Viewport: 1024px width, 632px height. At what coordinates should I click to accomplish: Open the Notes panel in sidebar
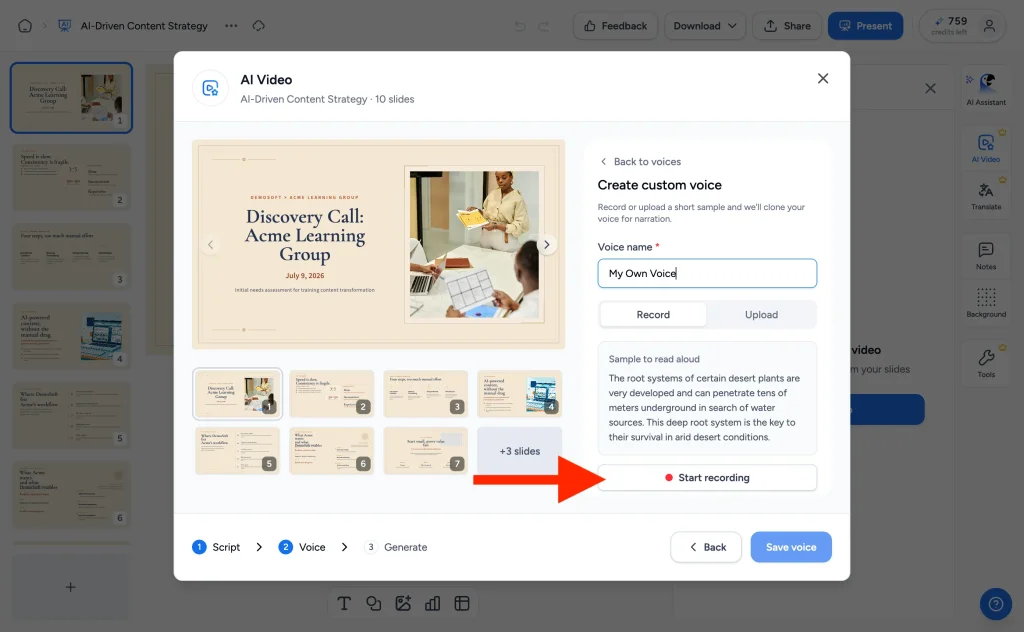(x=986, y=255)
